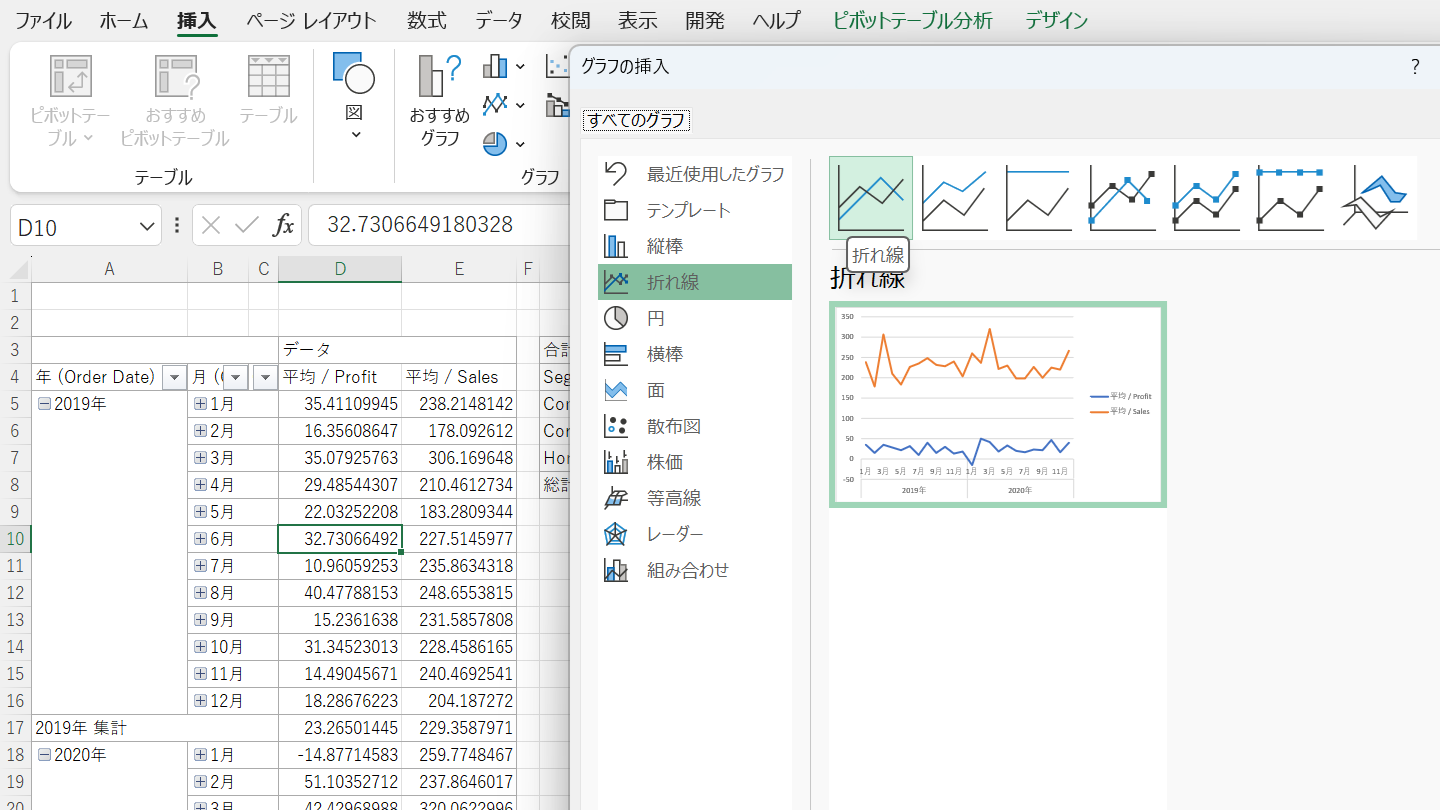Select the 平均 / Sales header cell
1440x810 pixels.
pyautogui.click(x=459, y=377)
